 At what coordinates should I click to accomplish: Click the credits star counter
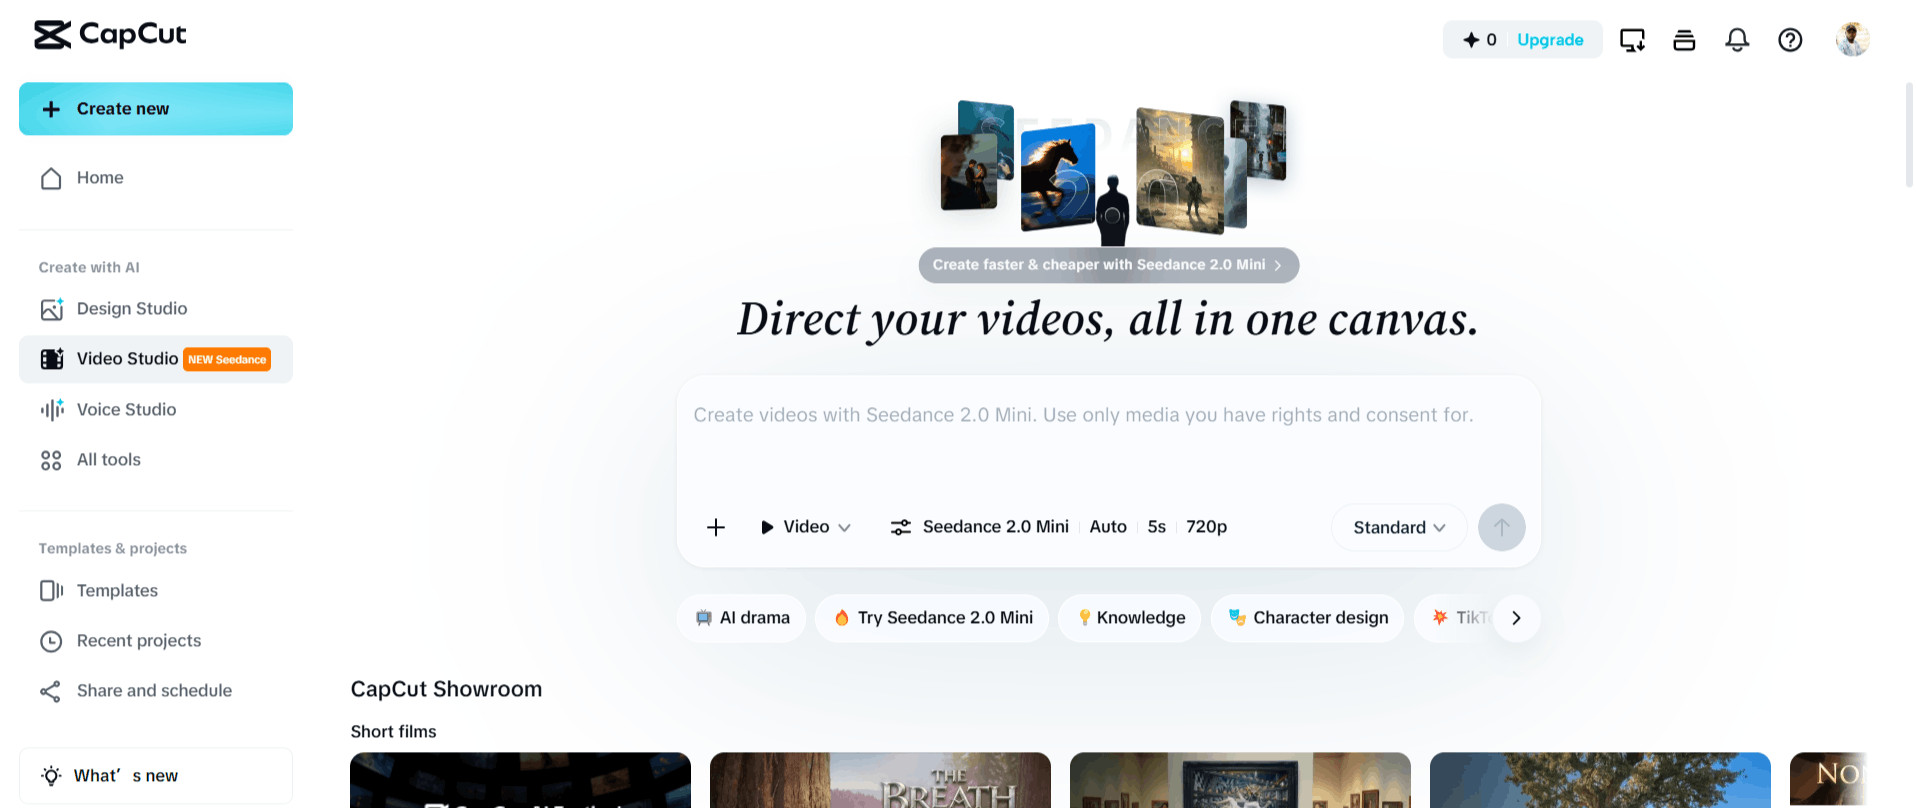click(x=1480, y=40)
